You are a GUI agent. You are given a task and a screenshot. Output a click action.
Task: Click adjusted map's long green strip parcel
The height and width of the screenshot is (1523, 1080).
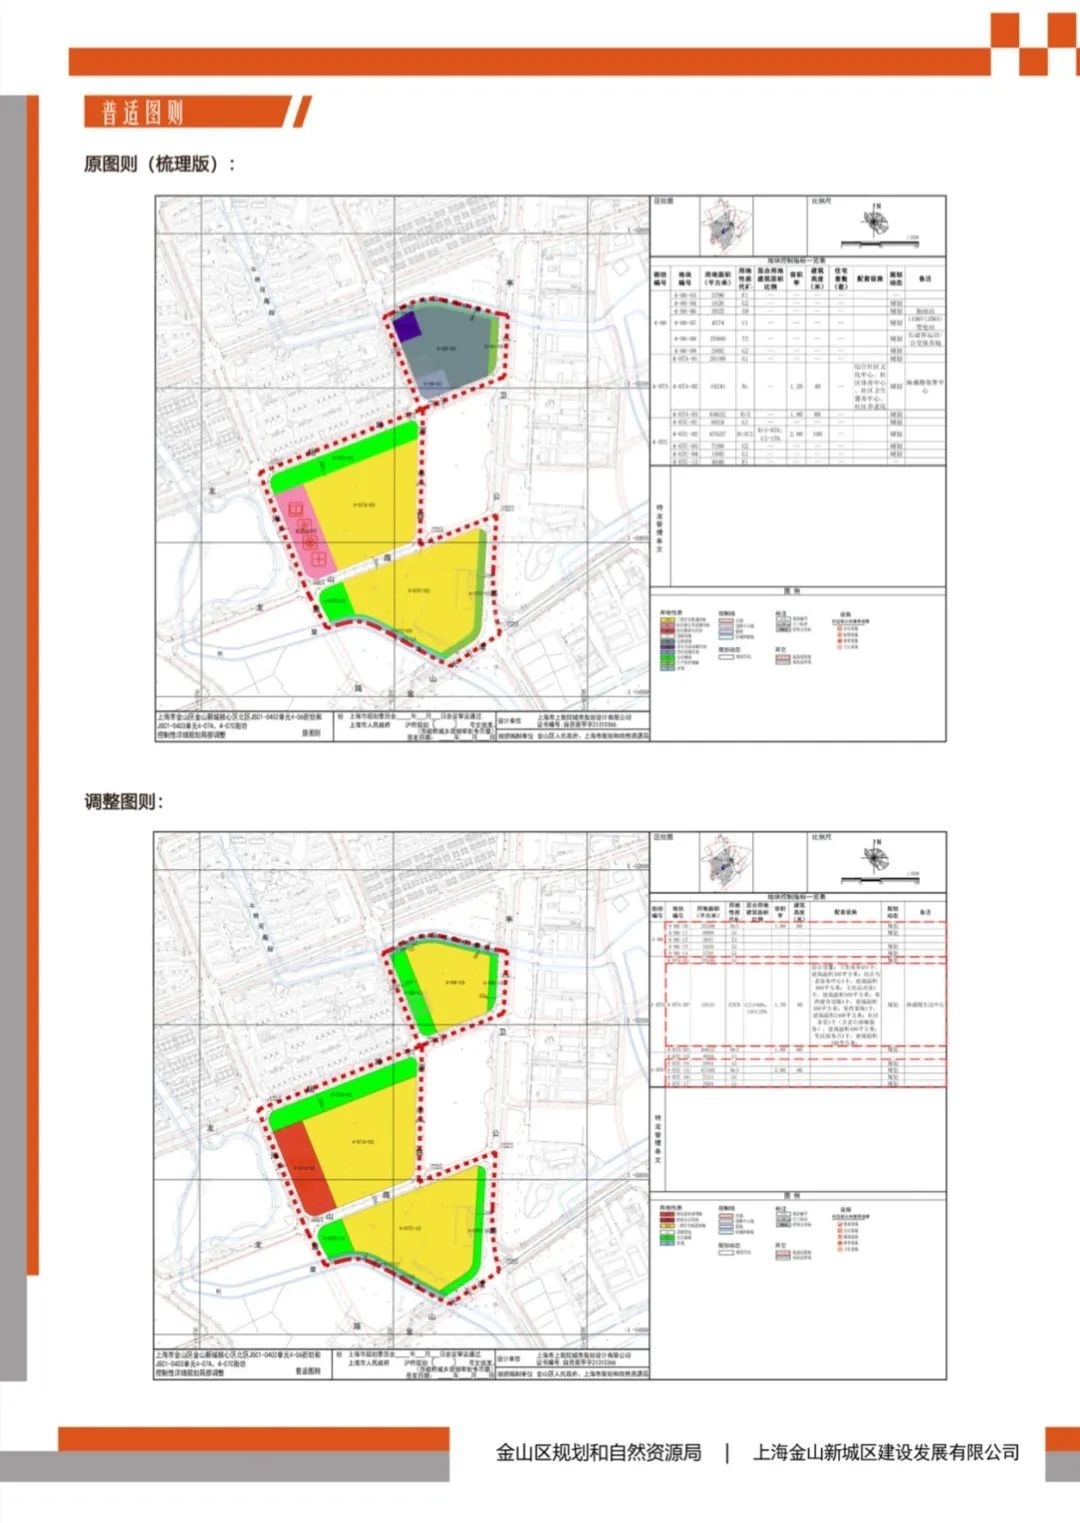(x=345, y=1095)
